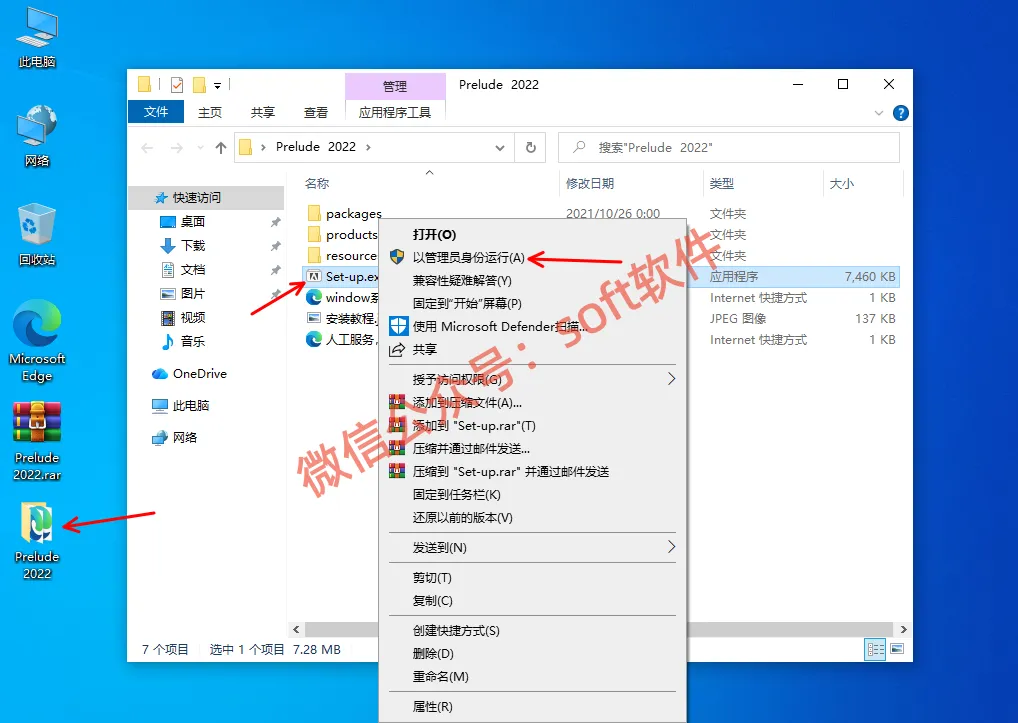Image resolution: width=1018 pixels, height=723 pixels.
Task: Launch Microsoft Edge from desktop
Action: coord(37,341)
